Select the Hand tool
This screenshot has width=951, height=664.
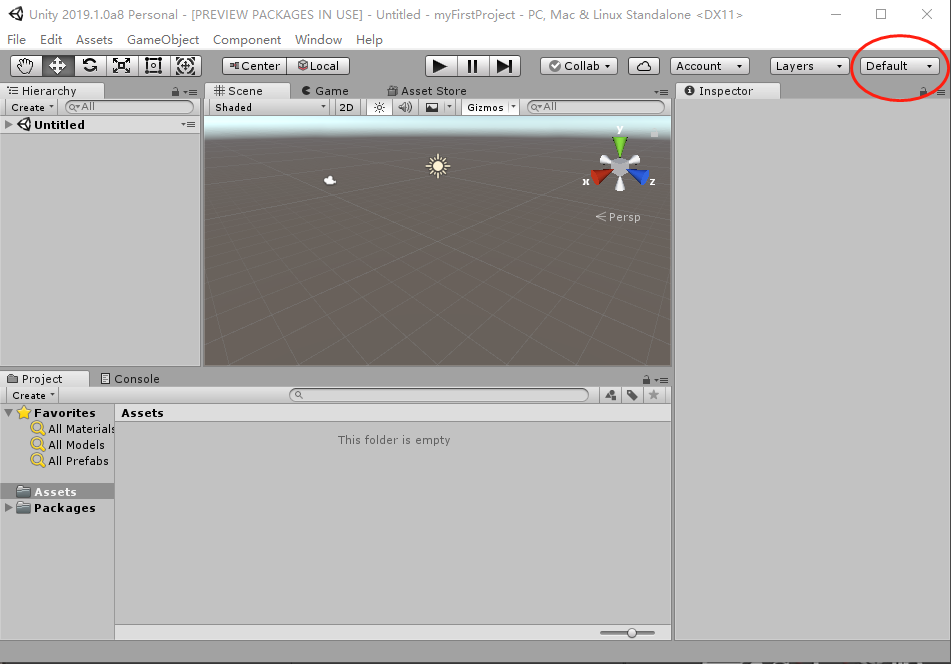pos(24,65)
